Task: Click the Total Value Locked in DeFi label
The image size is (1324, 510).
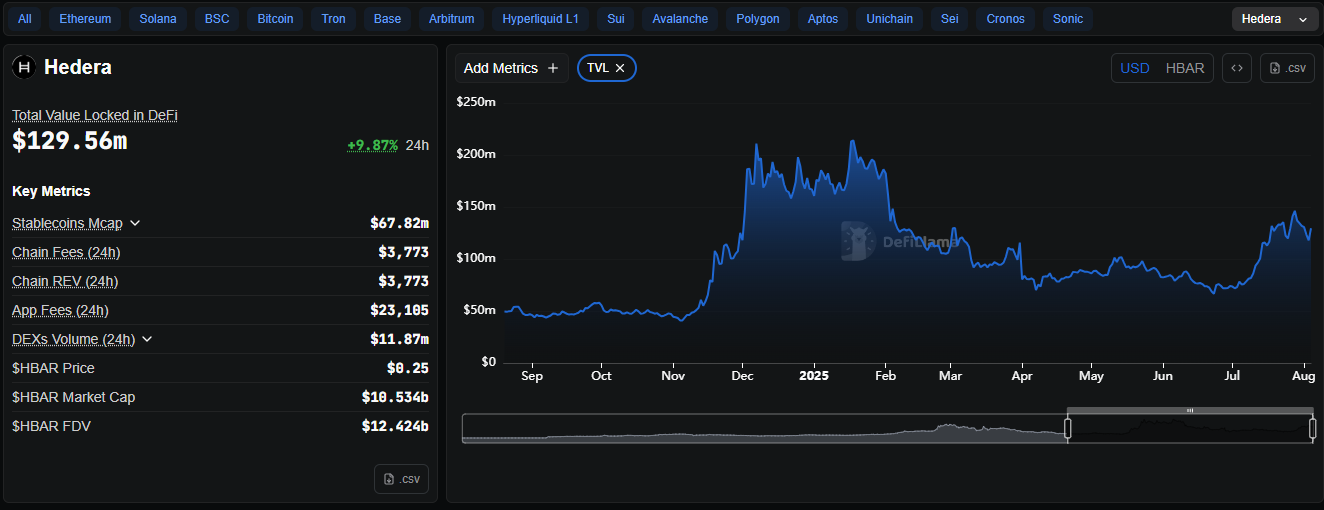Action: 95,115
